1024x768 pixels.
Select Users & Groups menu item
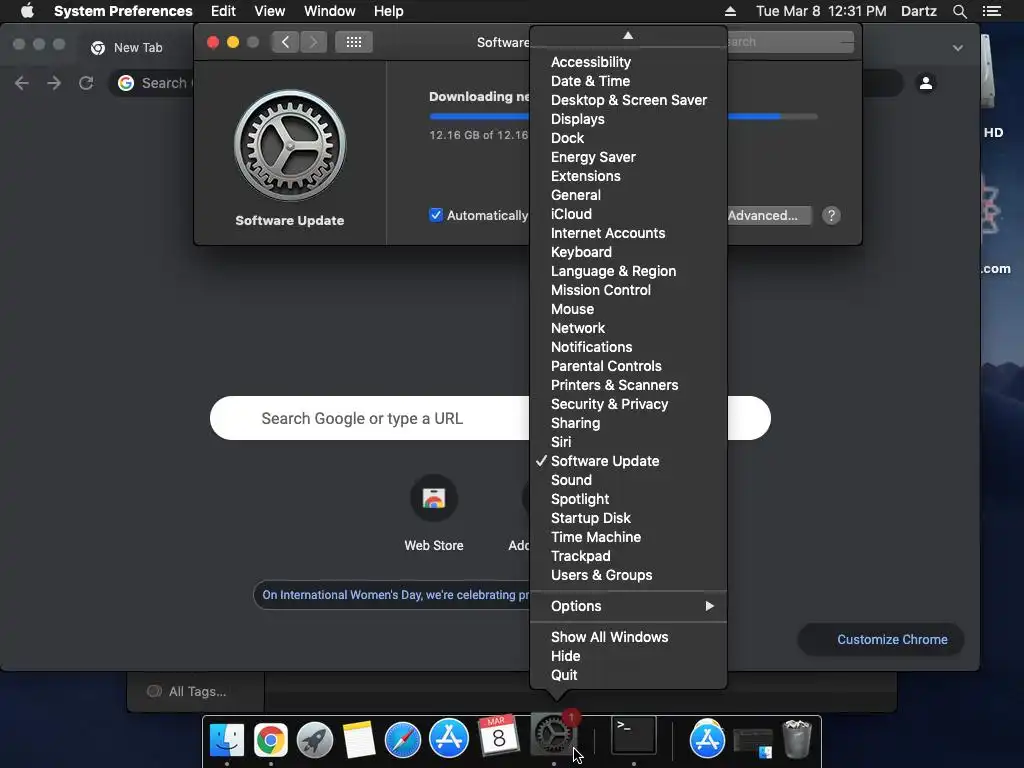628,575
